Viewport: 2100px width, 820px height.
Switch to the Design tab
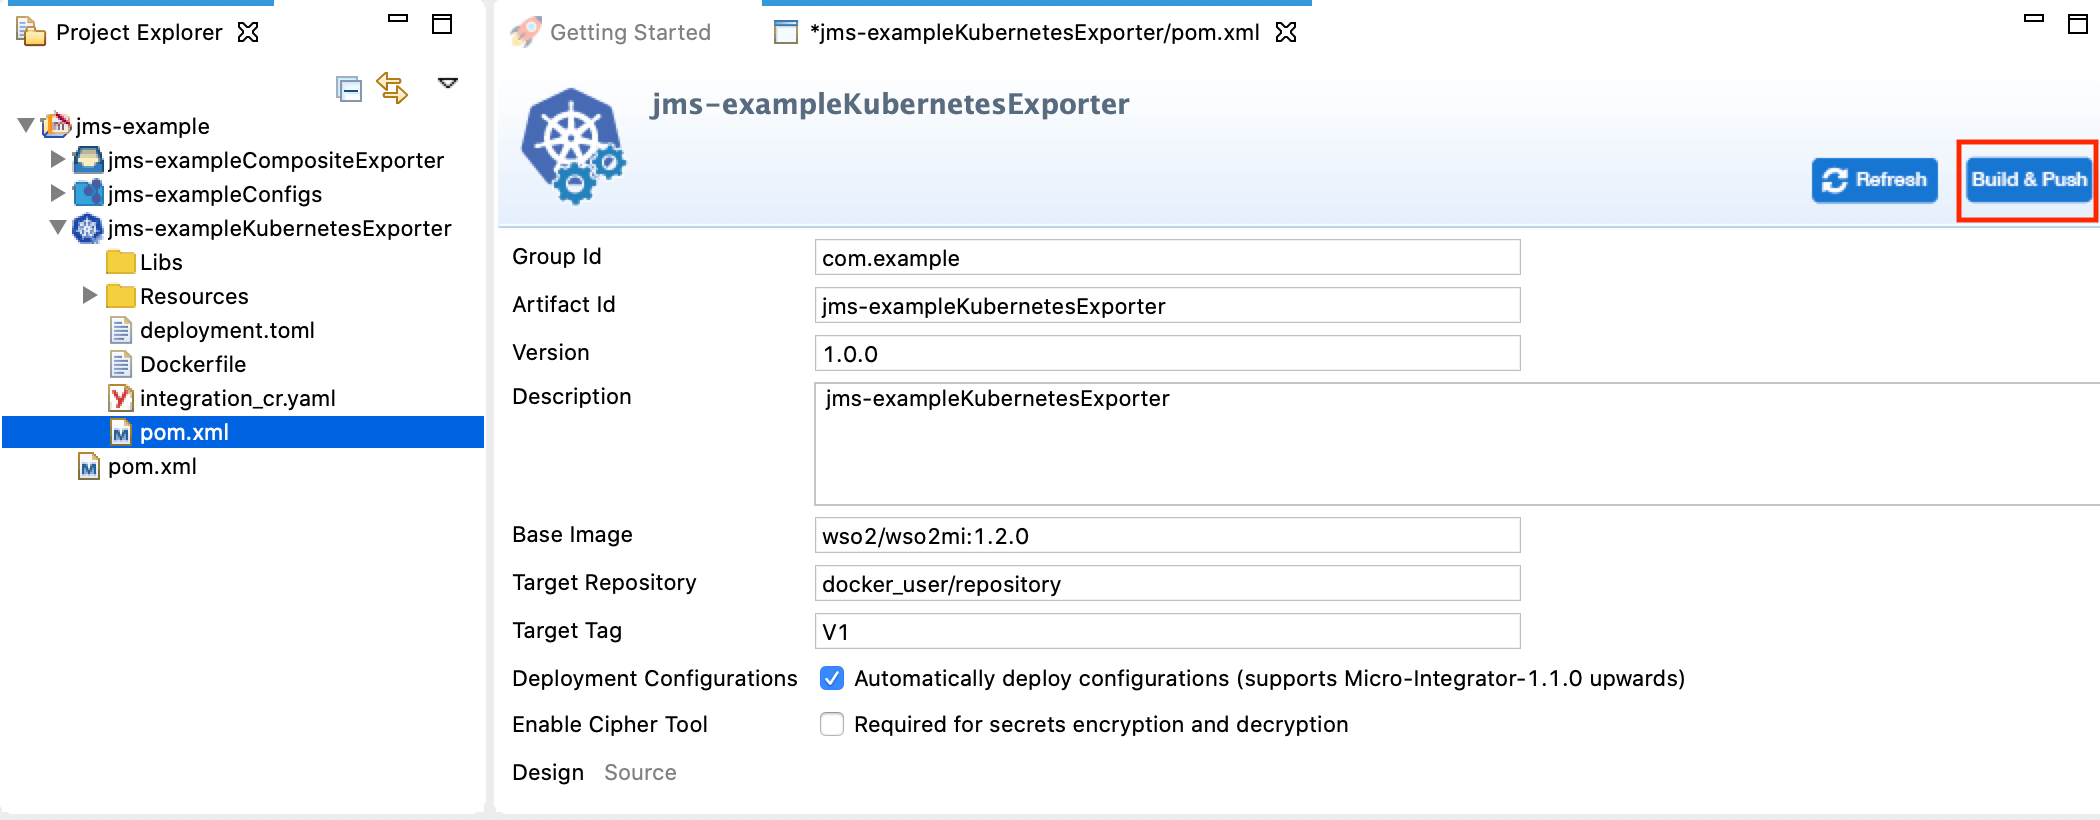pyautogui.click(x=548, y=772)
